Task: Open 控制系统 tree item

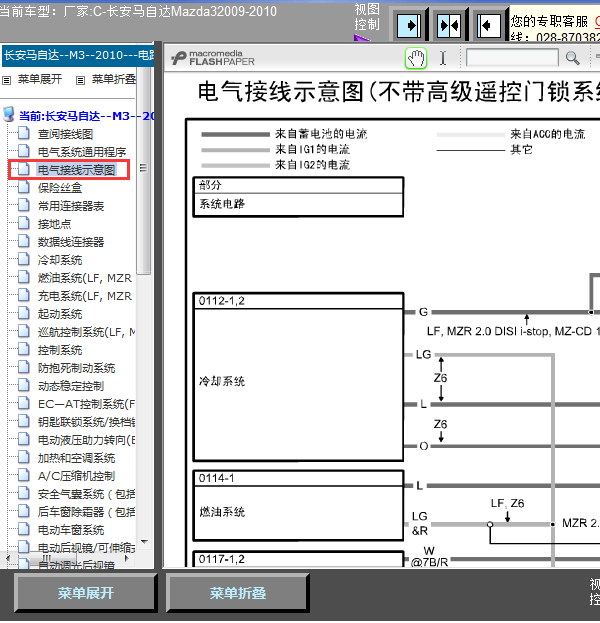Action: pyautogui.click(x=60, y=350)
